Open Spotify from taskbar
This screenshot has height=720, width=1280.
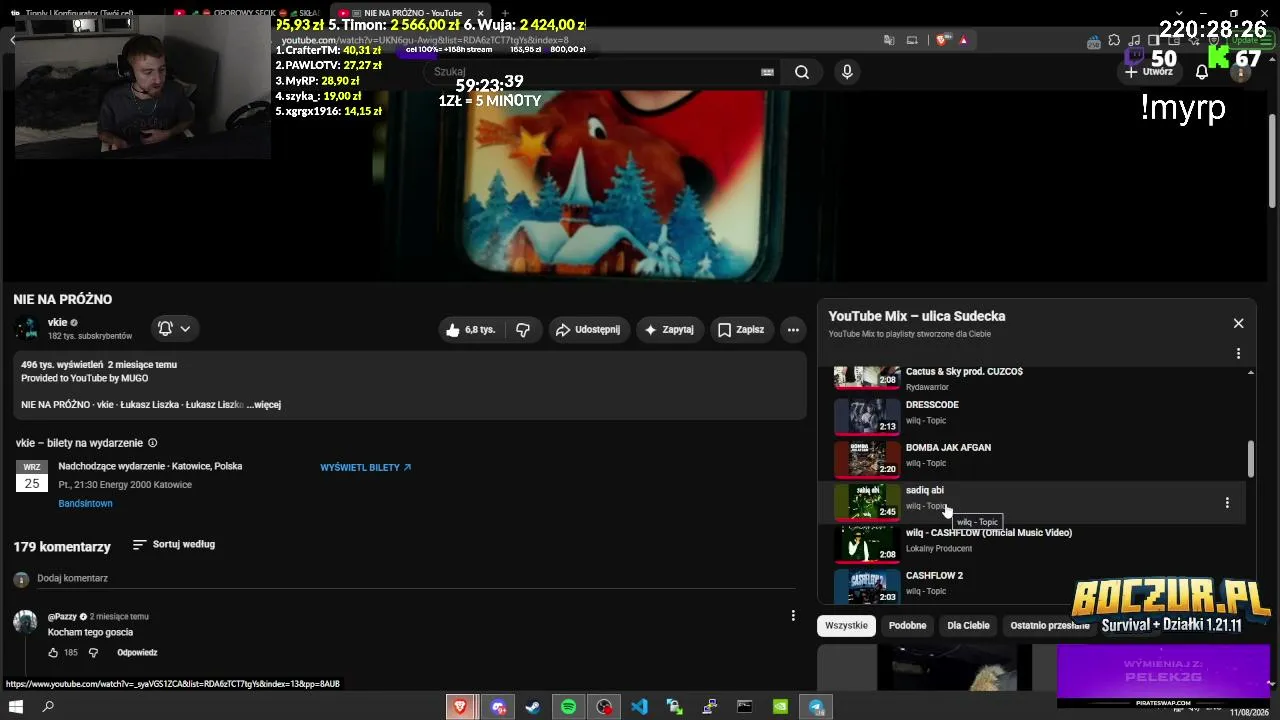coord(568,707)
